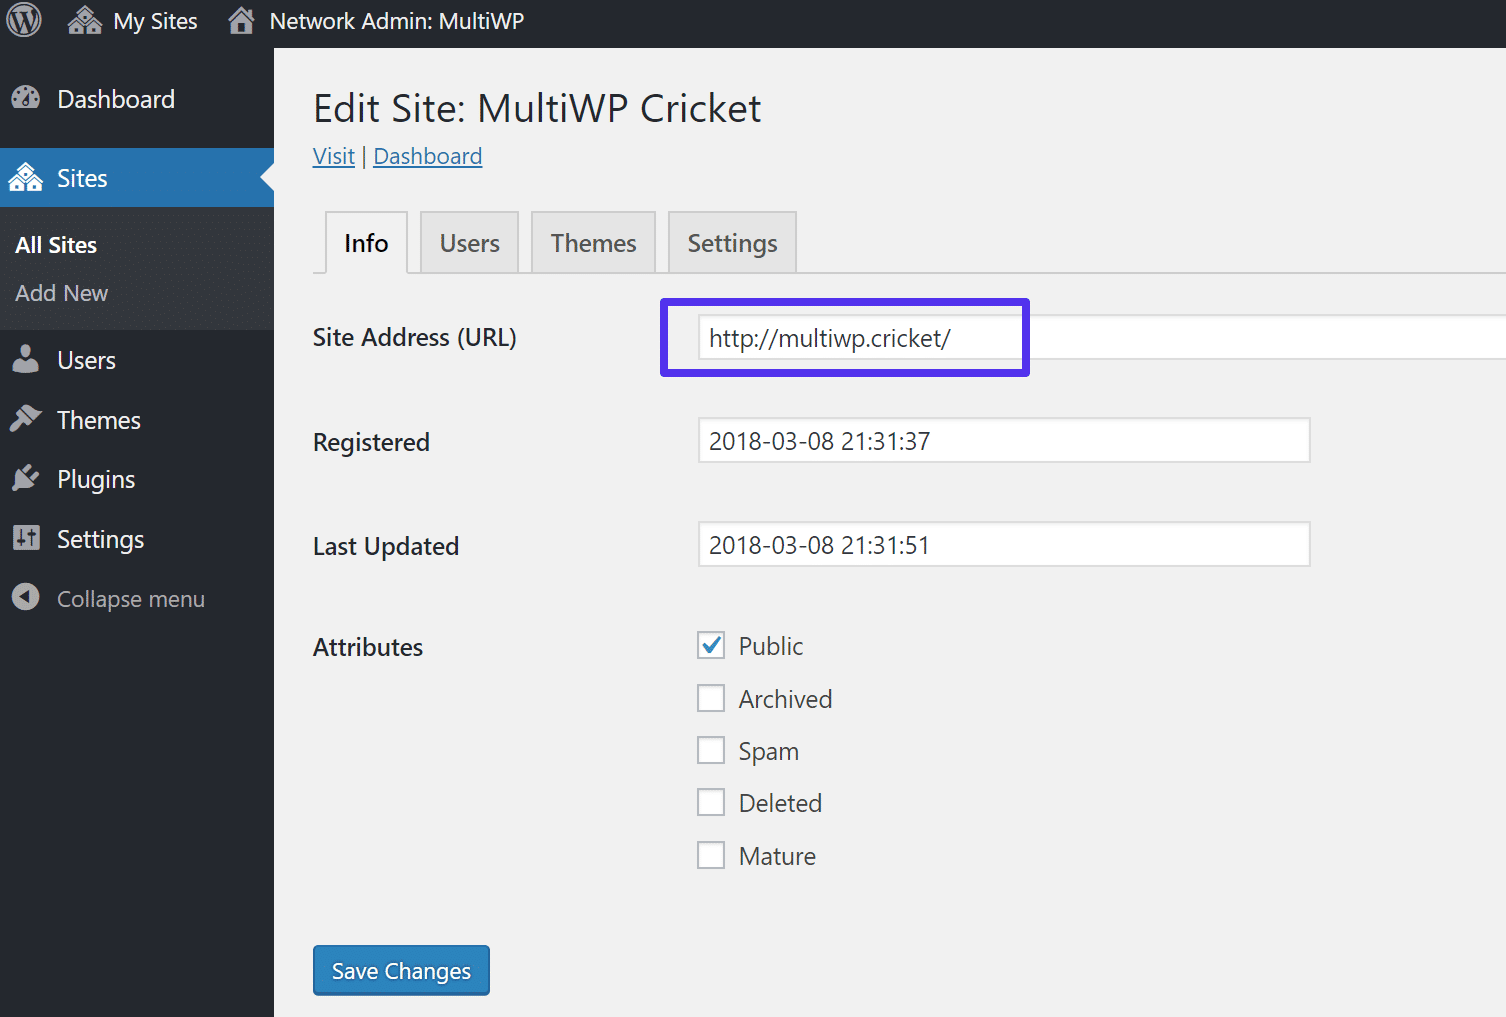Click the Dashboard link under the title
The height and width of the screenshot is (1017, 1506).
pos(427,156)
